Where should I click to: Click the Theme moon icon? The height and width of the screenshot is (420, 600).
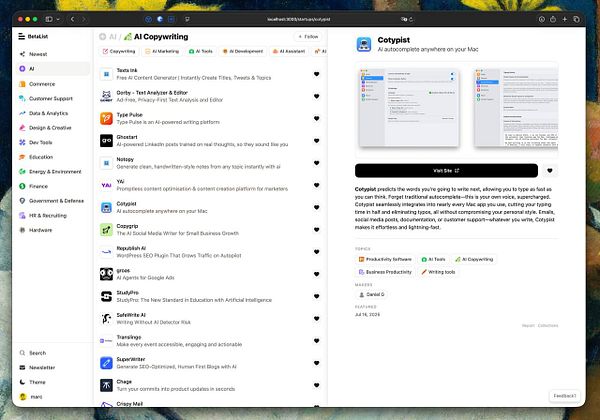click(22, 382)
